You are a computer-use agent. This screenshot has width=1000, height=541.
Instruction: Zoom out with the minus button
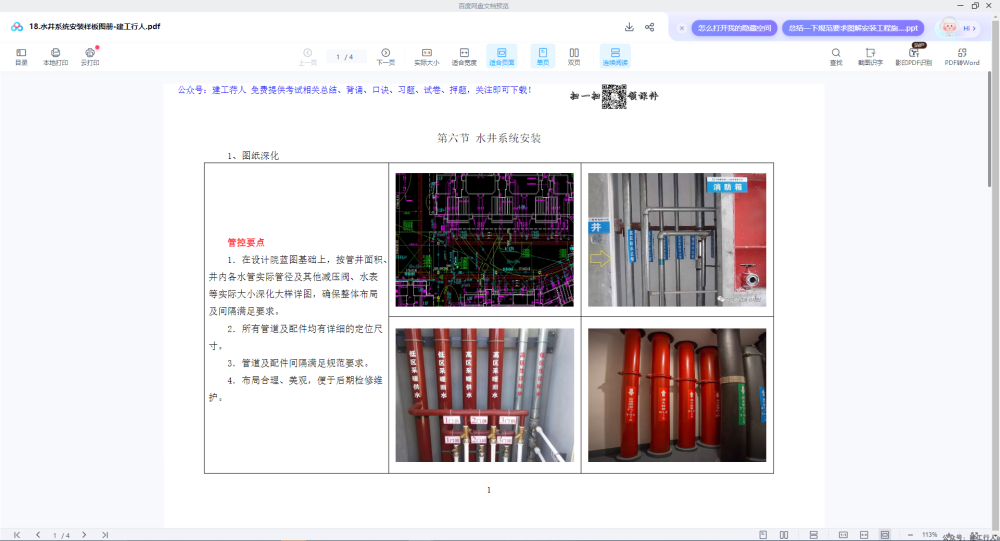[x=910, y=535]
